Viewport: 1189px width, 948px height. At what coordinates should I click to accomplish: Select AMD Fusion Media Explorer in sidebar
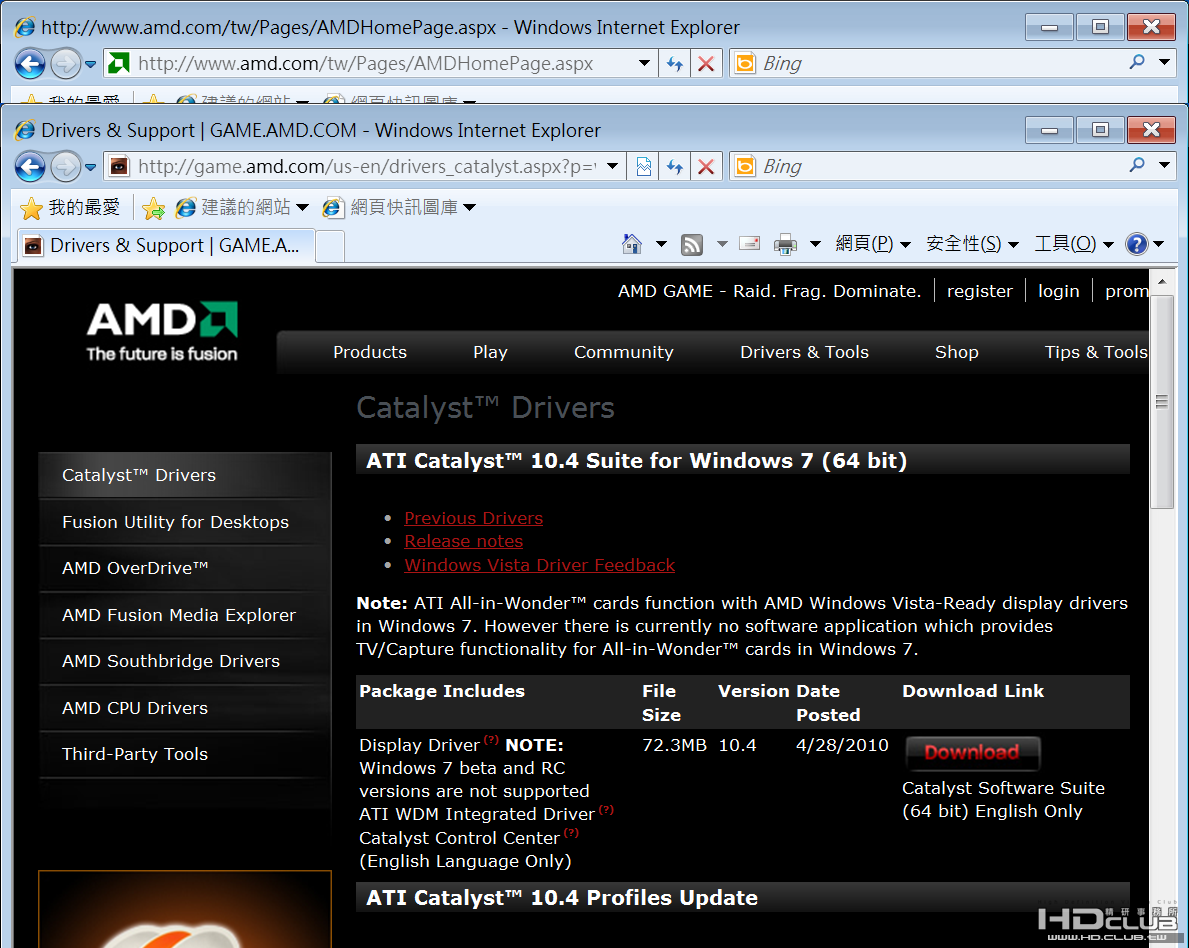[x=185, y=615]
